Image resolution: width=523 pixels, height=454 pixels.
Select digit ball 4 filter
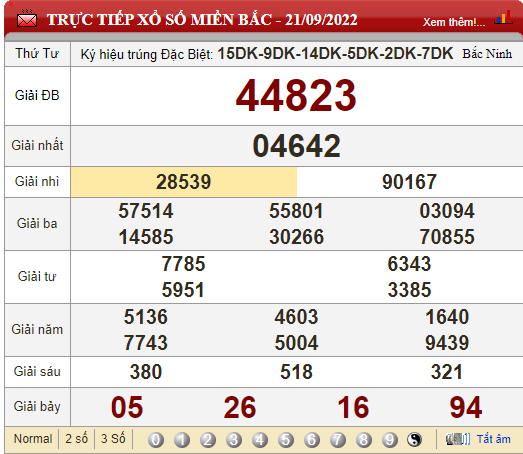[260, 440]
